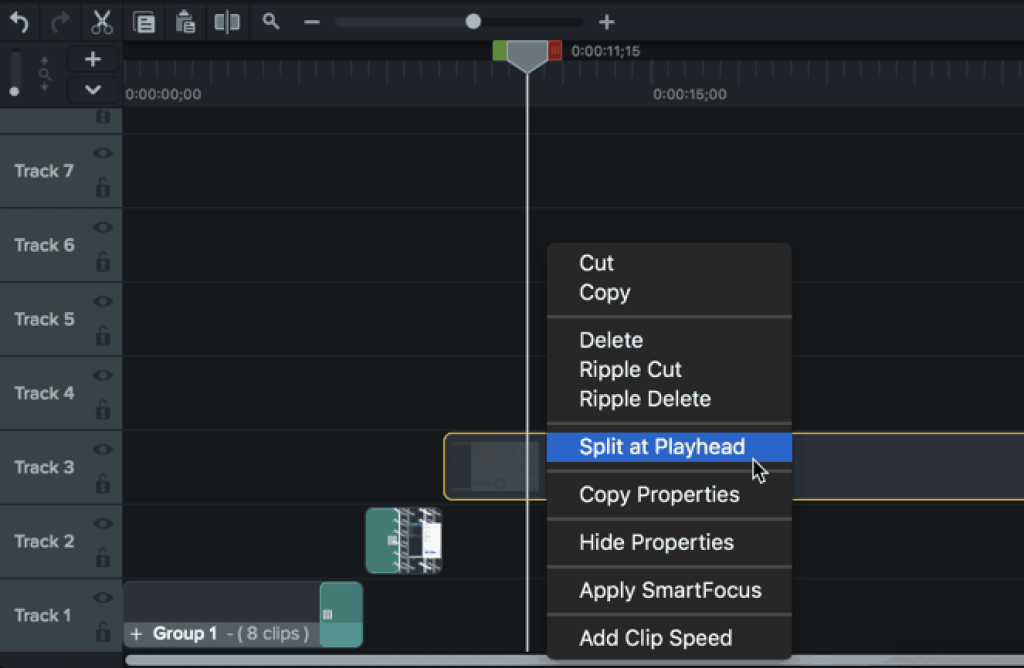Choose Ripple Delete from context menu
The height and width of the screenshot is (668, 1024).
click(645, 399)
